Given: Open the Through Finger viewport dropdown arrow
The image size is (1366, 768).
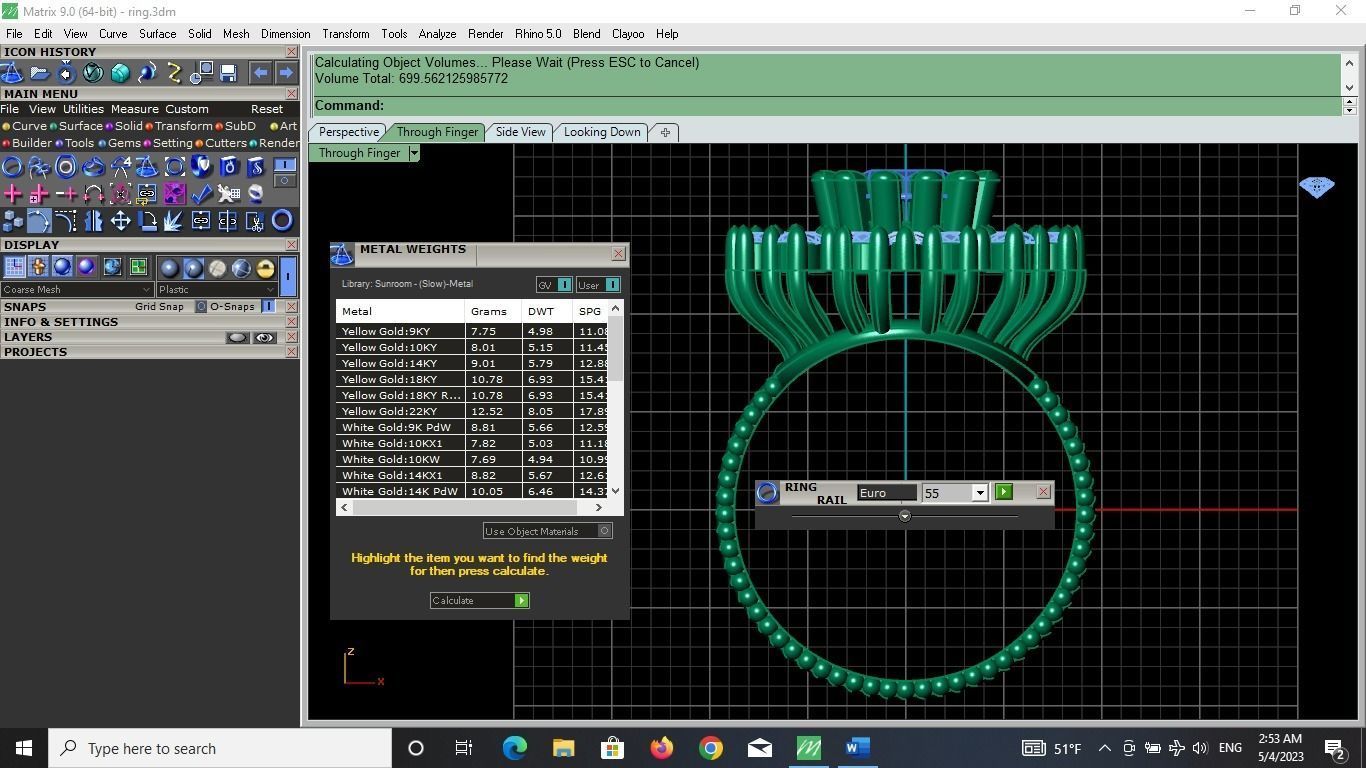Looking at the screenshot, I should tap(414, 153).
